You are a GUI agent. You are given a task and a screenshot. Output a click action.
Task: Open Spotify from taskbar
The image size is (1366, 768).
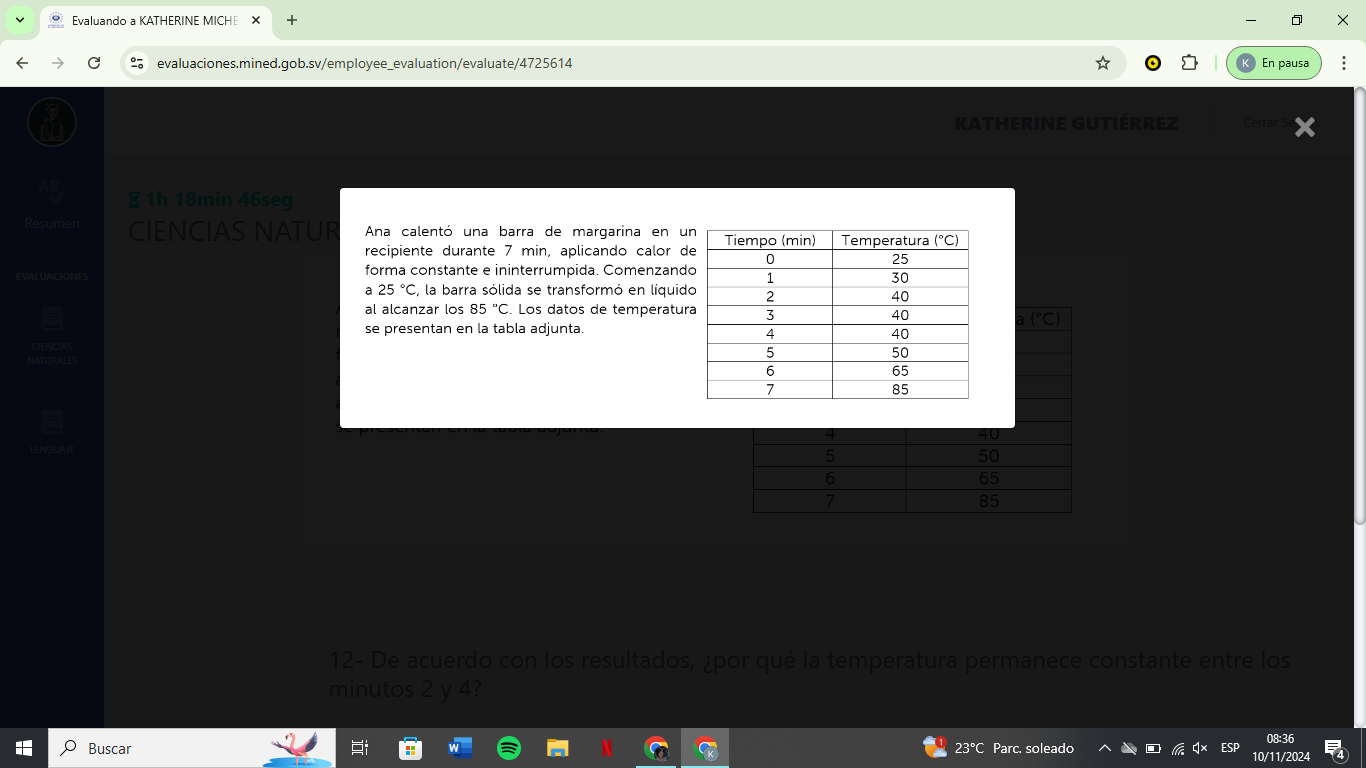tap(509, 748)
